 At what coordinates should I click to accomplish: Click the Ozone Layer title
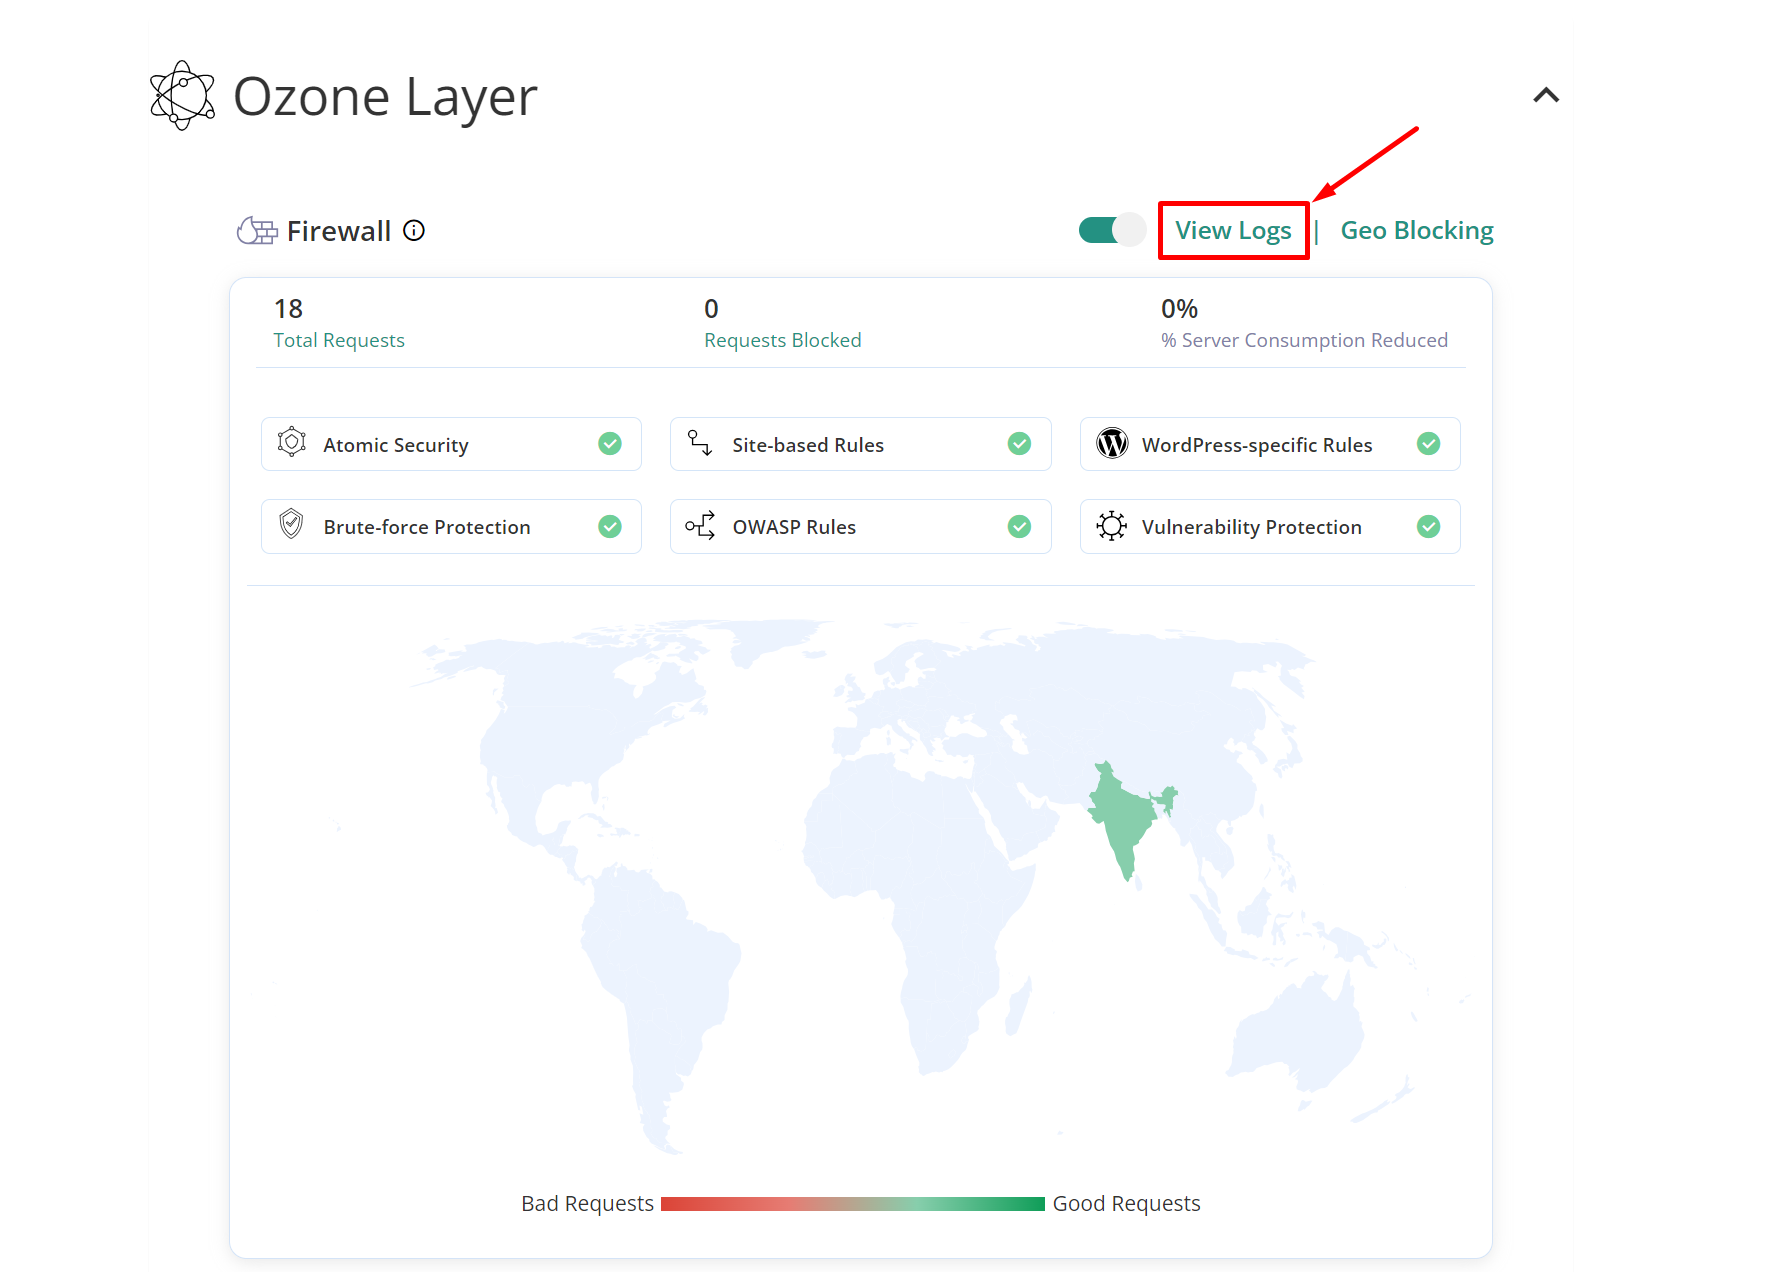(385, 97)
